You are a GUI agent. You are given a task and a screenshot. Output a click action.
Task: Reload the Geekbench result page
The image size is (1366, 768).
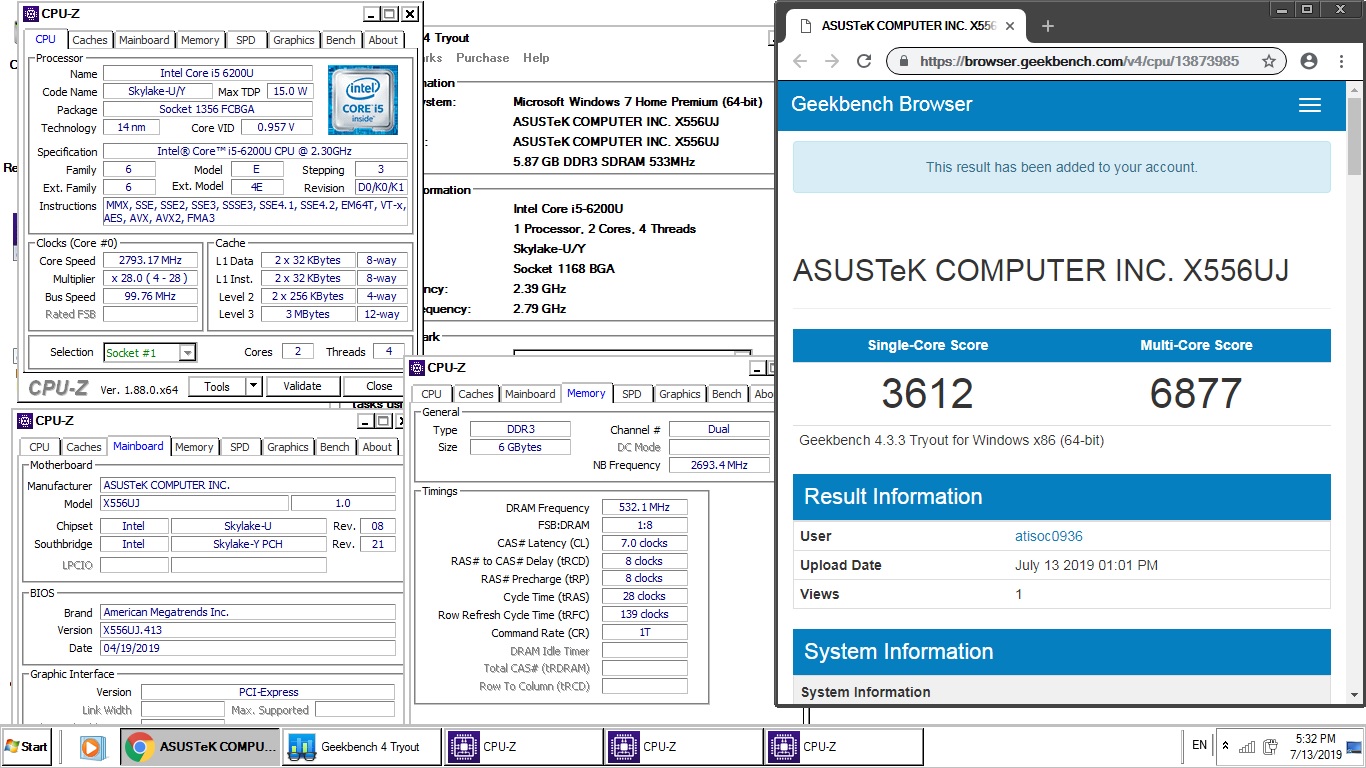click(x=864, y=61)
